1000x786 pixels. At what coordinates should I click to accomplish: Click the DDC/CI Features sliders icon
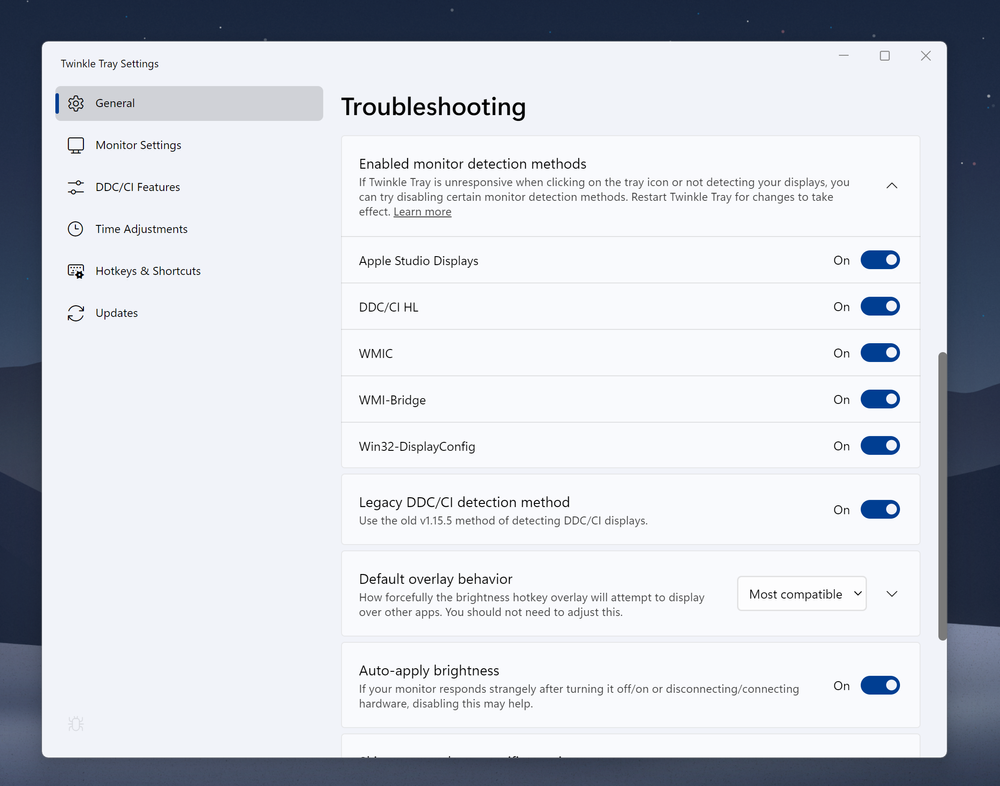click(76, 187)
